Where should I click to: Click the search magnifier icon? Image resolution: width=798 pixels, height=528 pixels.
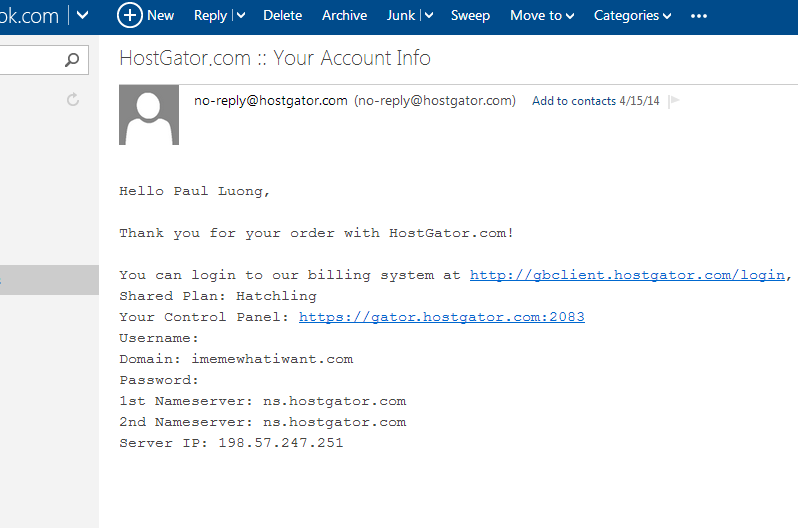pos(72,60)
